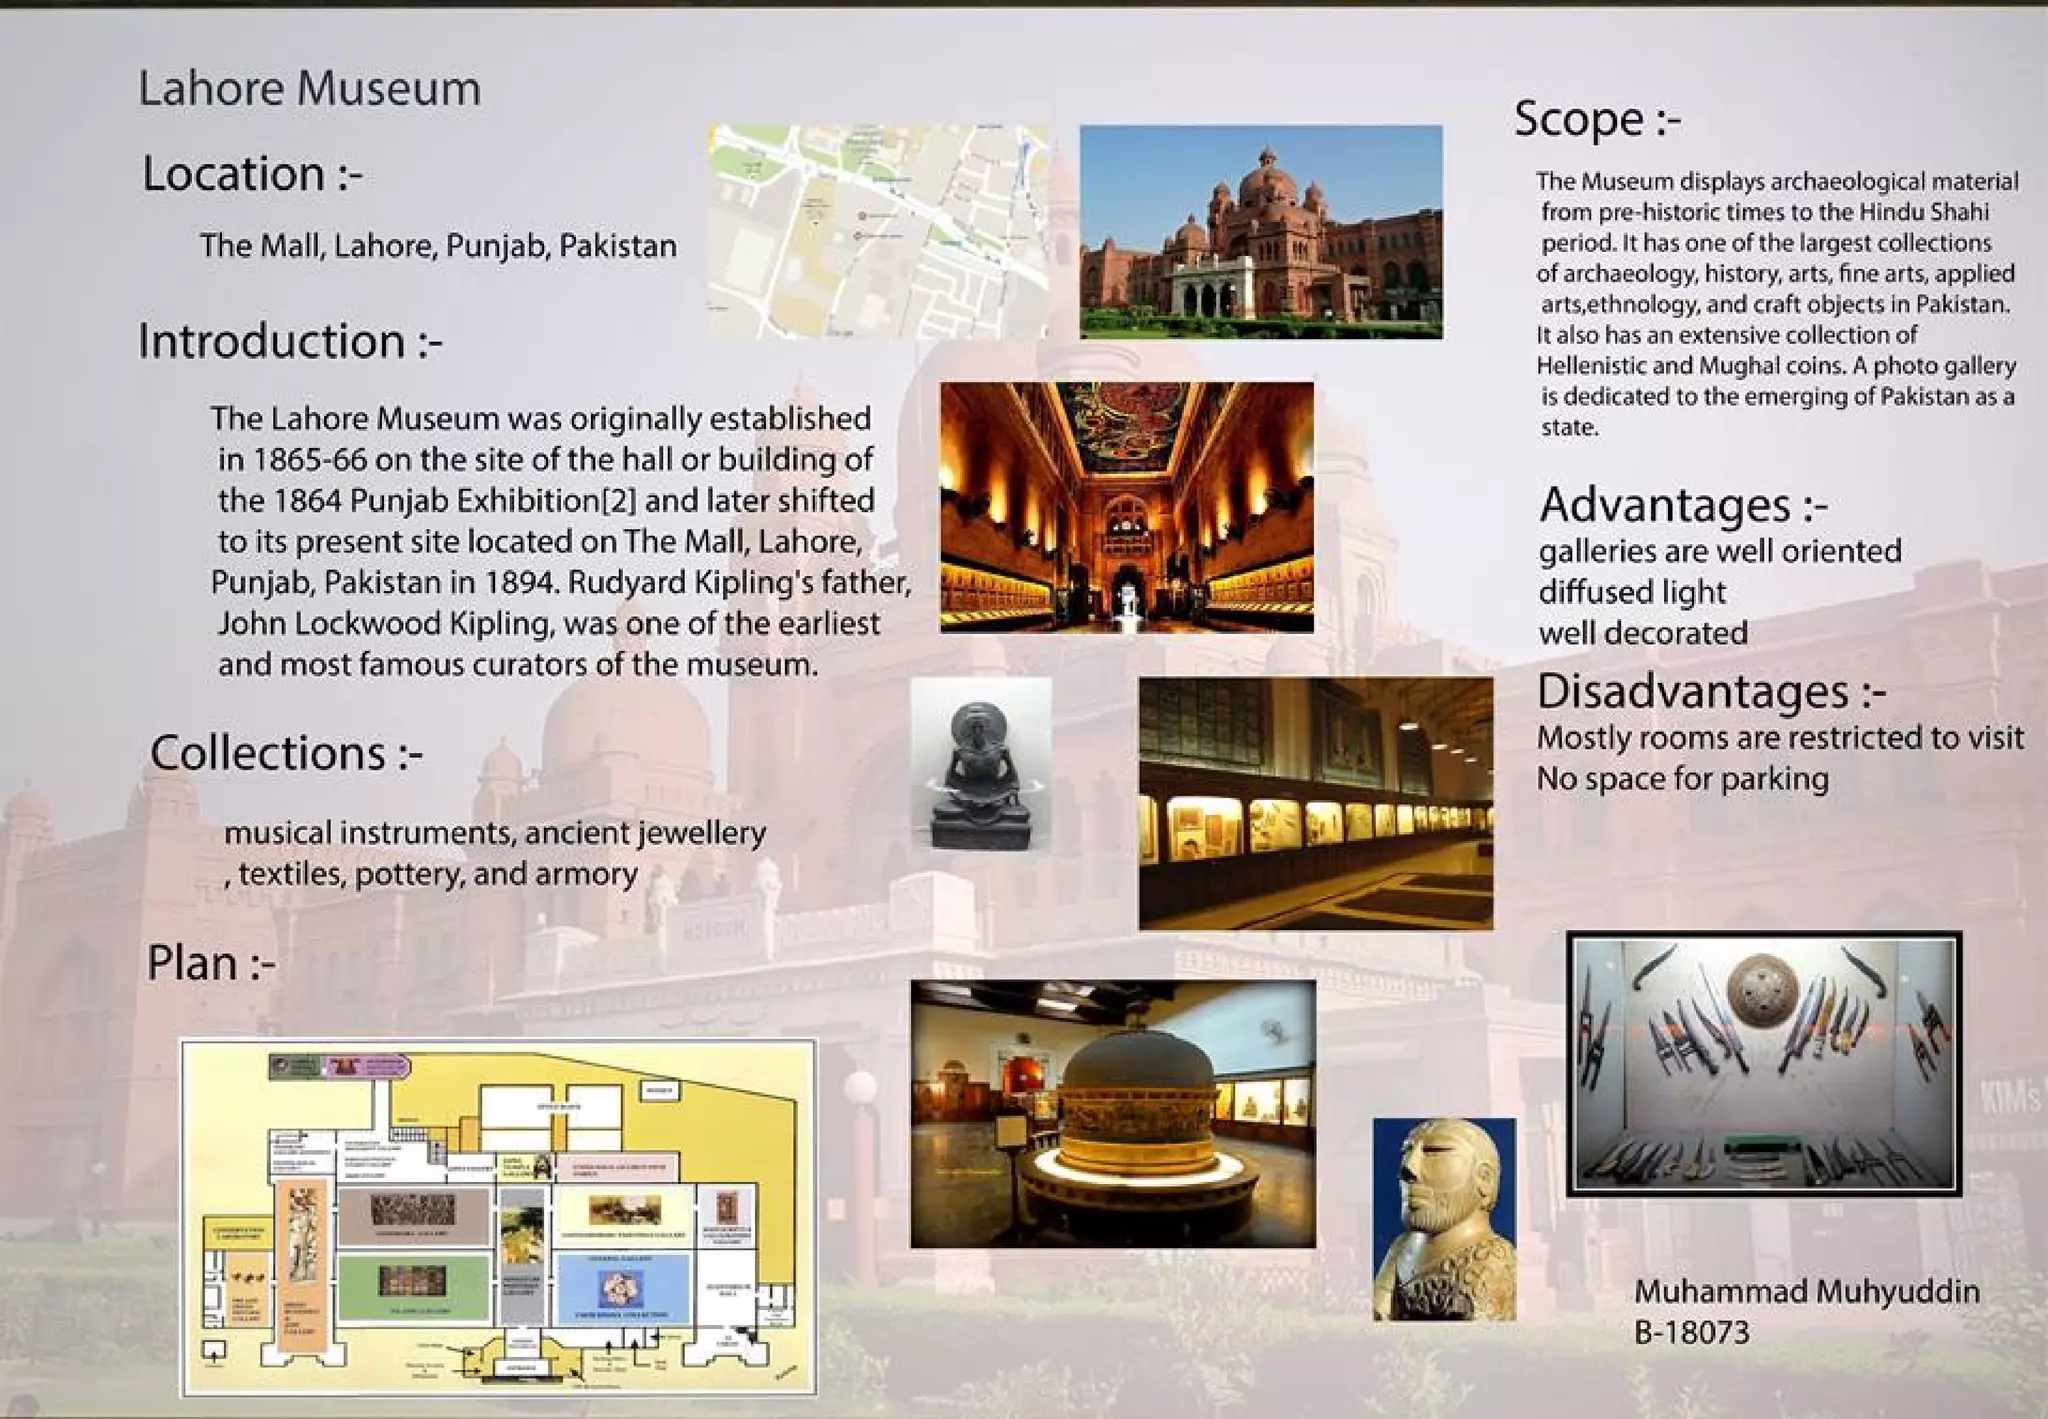Click the Priest-King bust sculpture image
This screenshot has width=2048, height=1419.
[x=1444, y=1219]
